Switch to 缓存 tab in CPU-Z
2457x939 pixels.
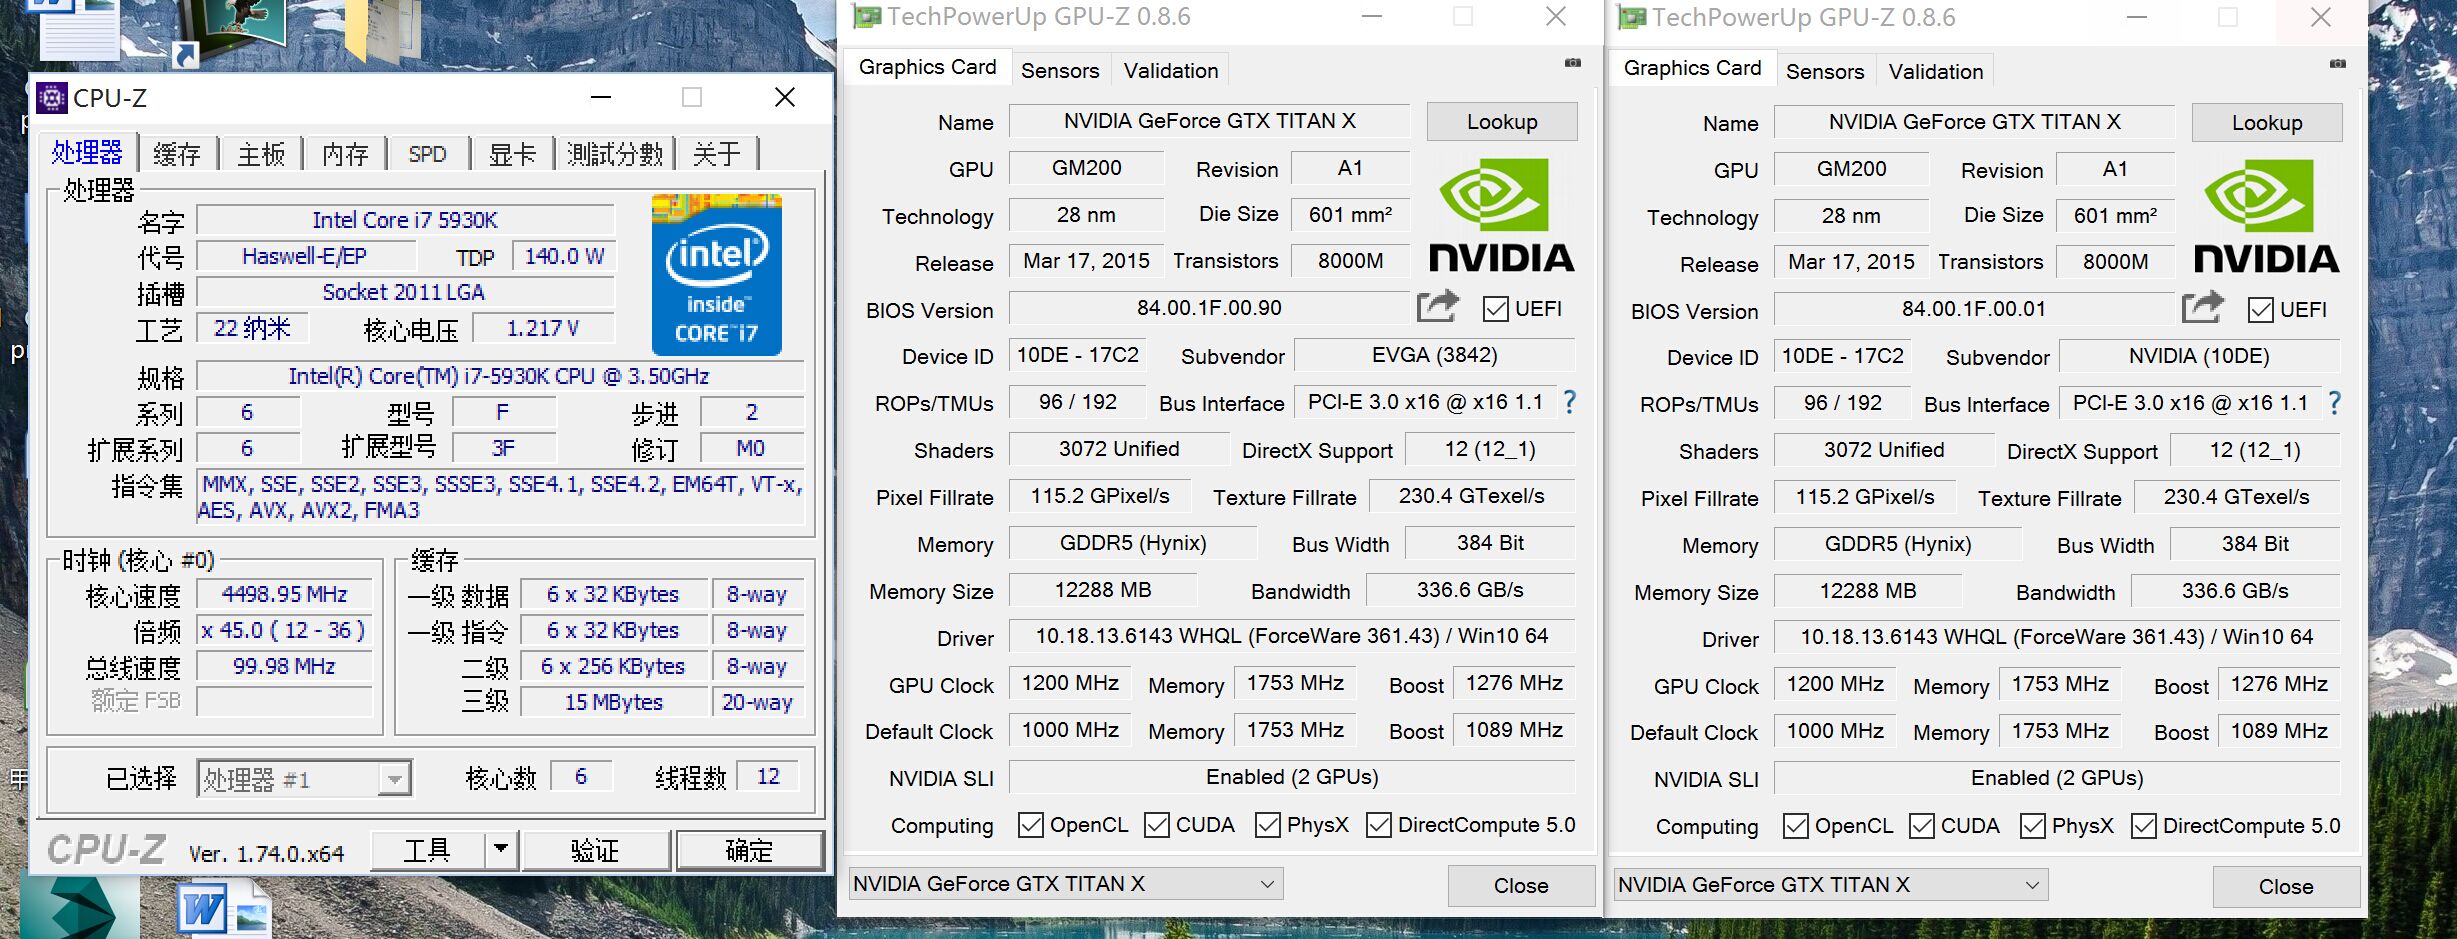(x=178, y=154)
